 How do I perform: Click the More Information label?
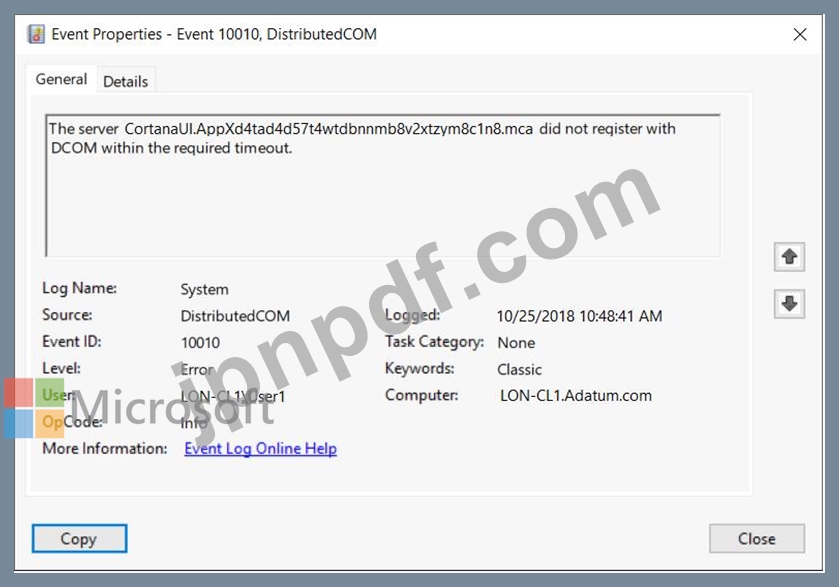105,448
